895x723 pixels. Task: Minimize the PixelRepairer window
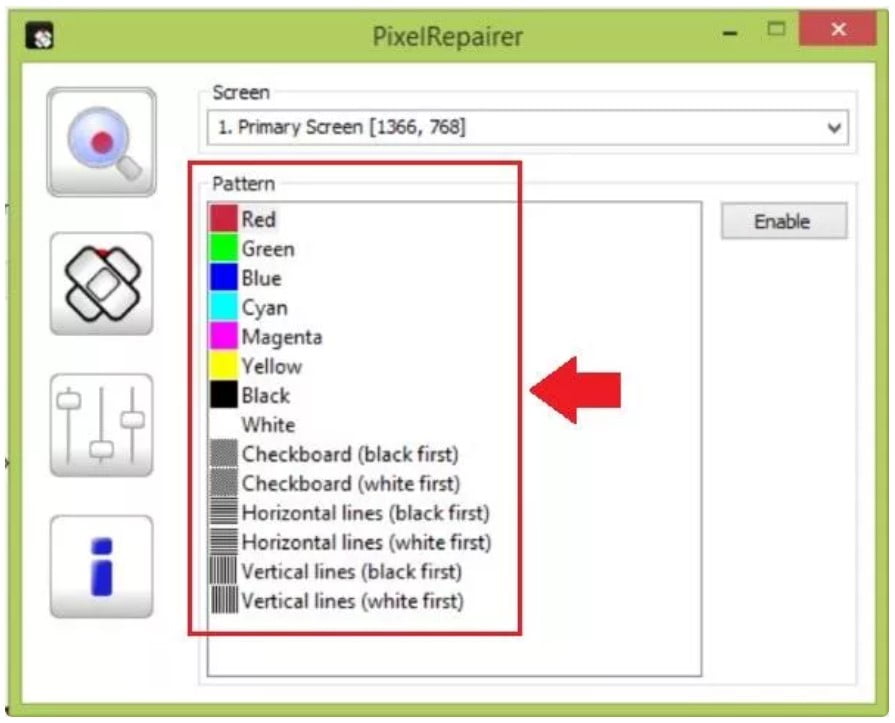tap(729, 34)
